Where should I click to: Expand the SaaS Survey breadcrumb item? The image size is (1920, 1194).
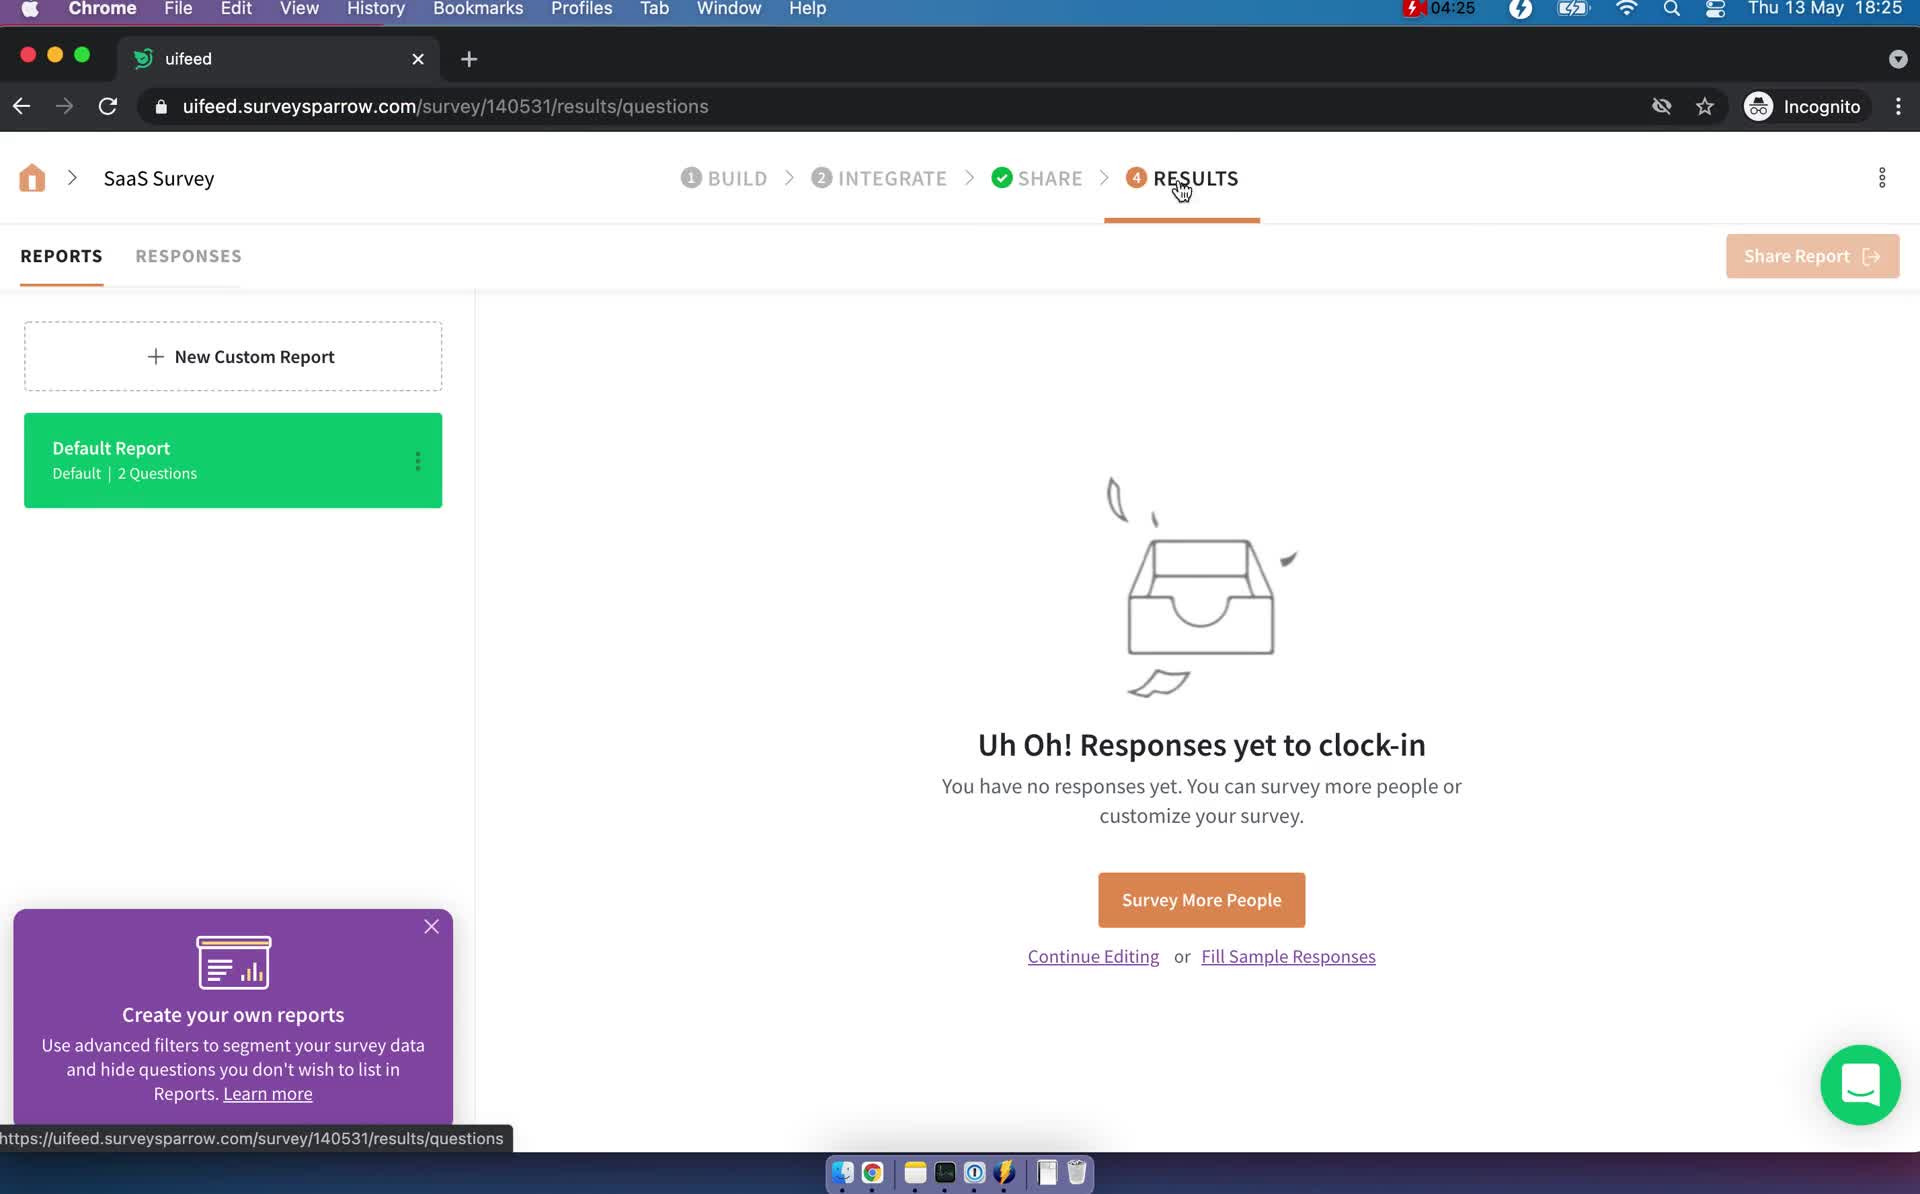(x=72, y=177)
